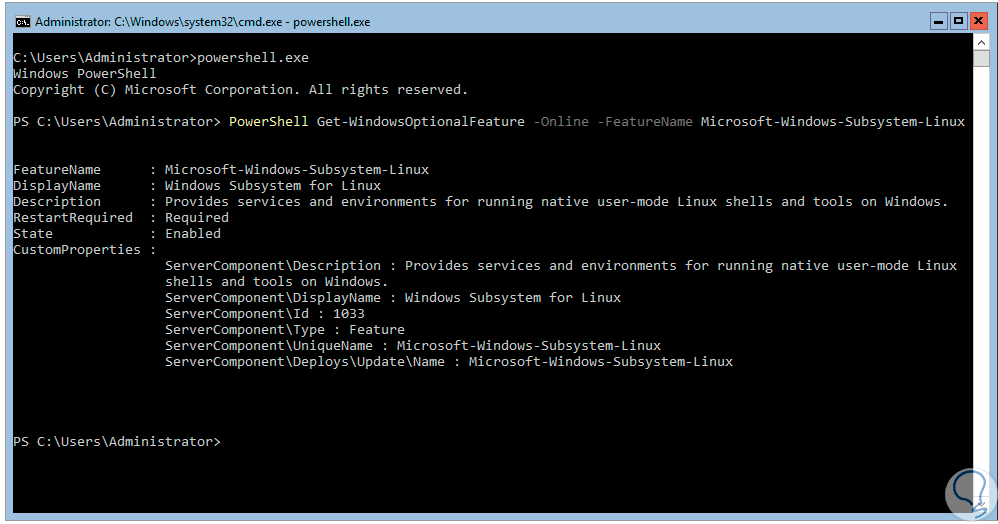Click the vertical scrollbar thumb

click(981, 58)
